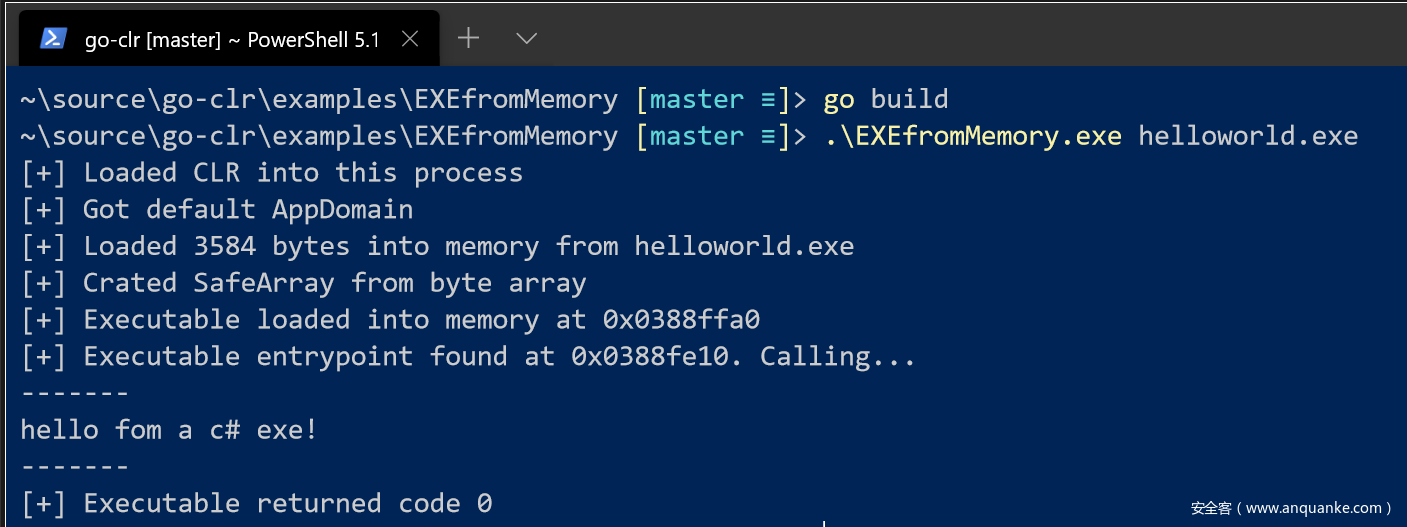Click the dashed separator above the hello output
This screenshot has width=1407, height=527.
(x=75, y=393)
